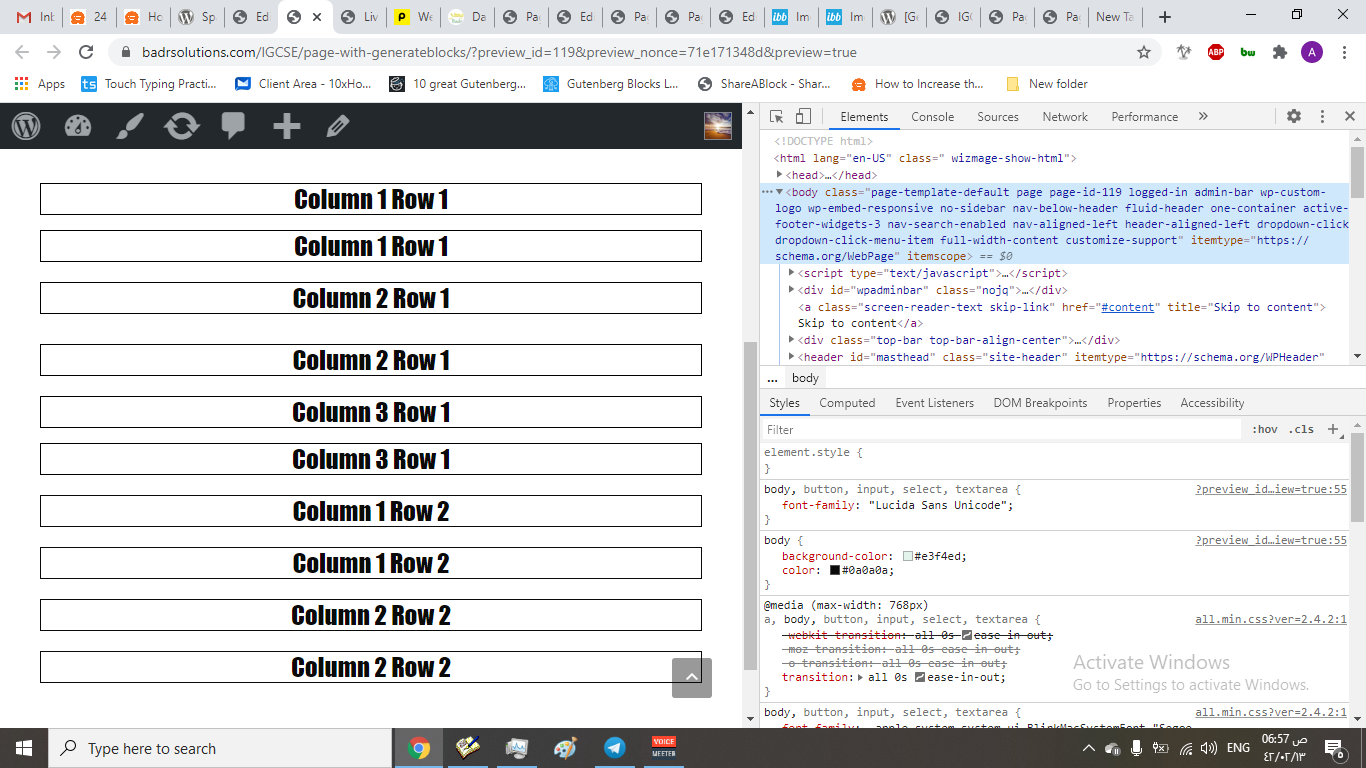Toggle the .cls classes button
1366x768 pixels.
1301,430
